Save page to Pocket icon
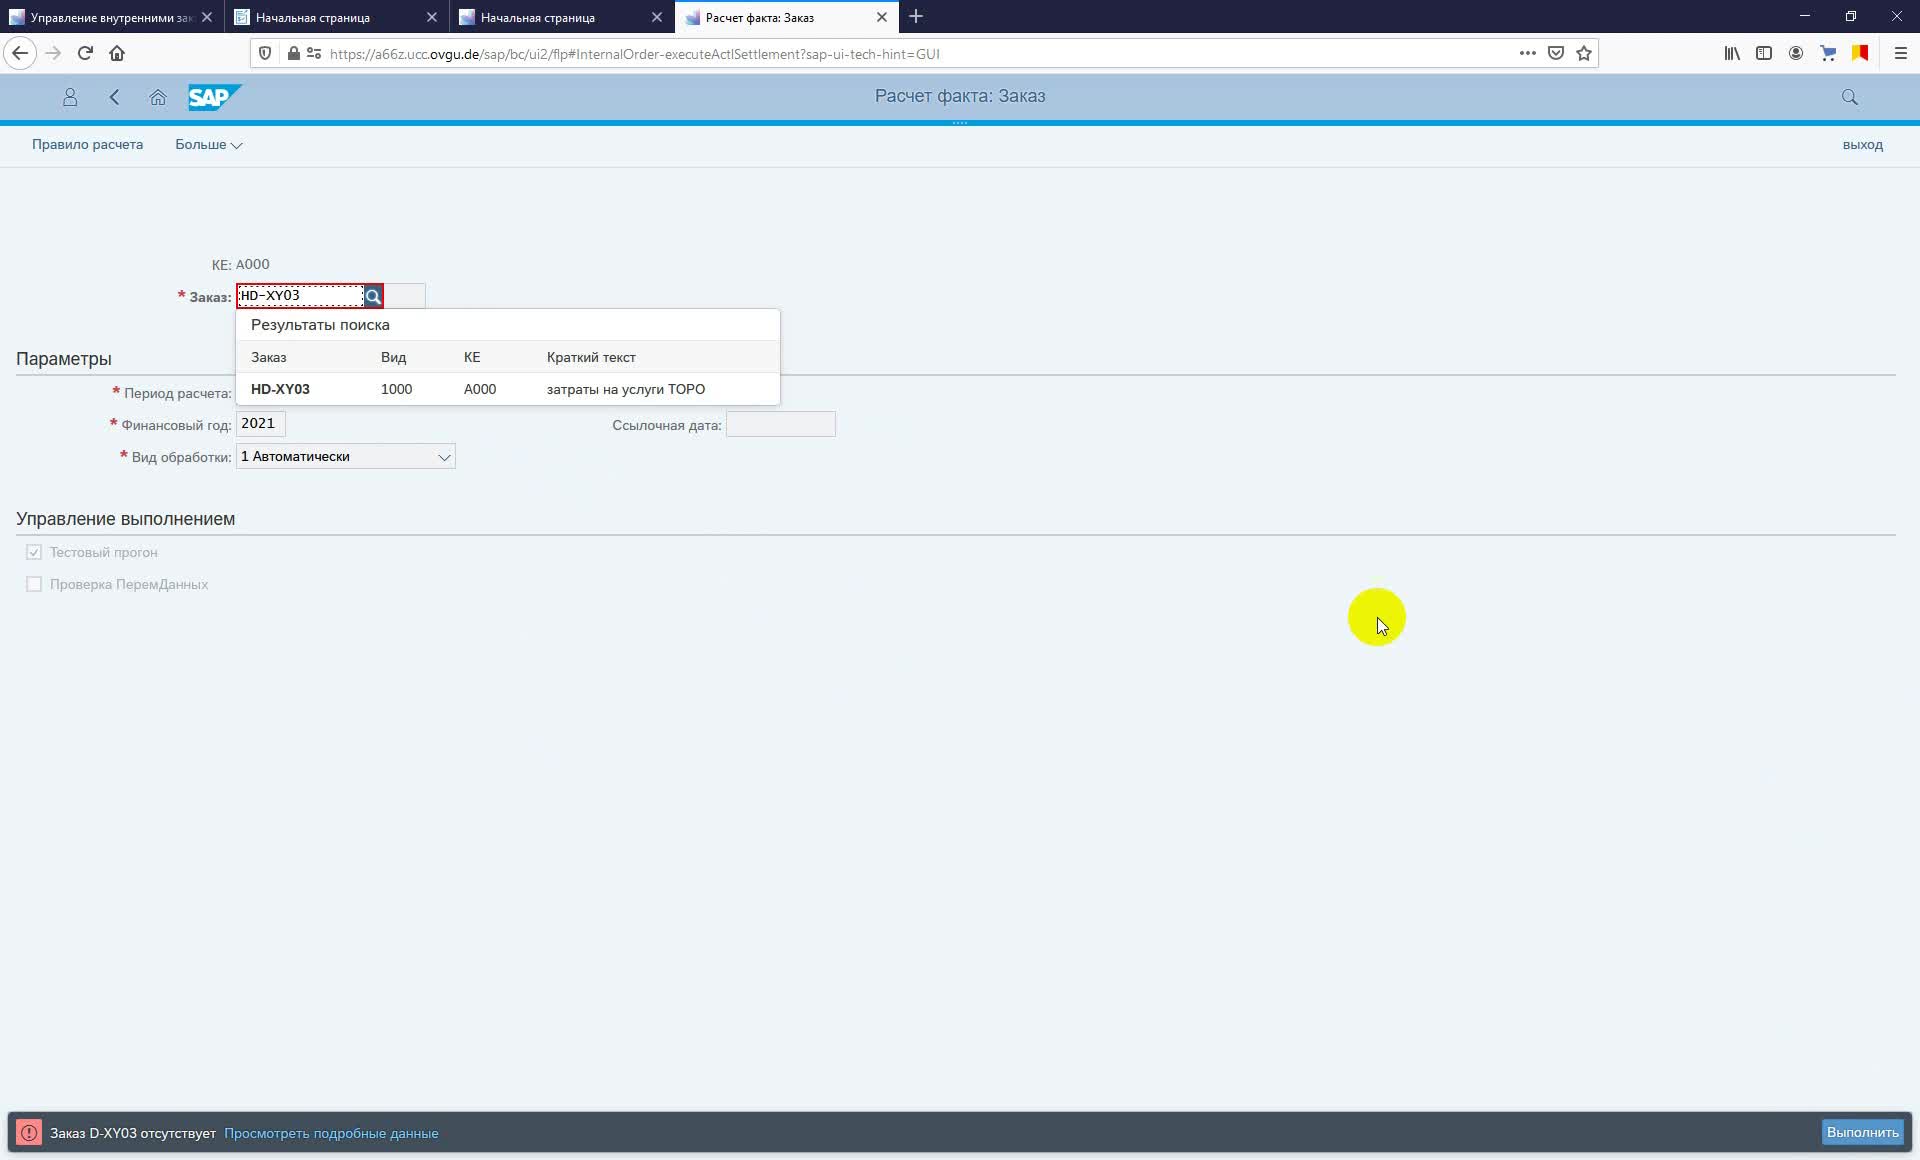 (1556, 53)
